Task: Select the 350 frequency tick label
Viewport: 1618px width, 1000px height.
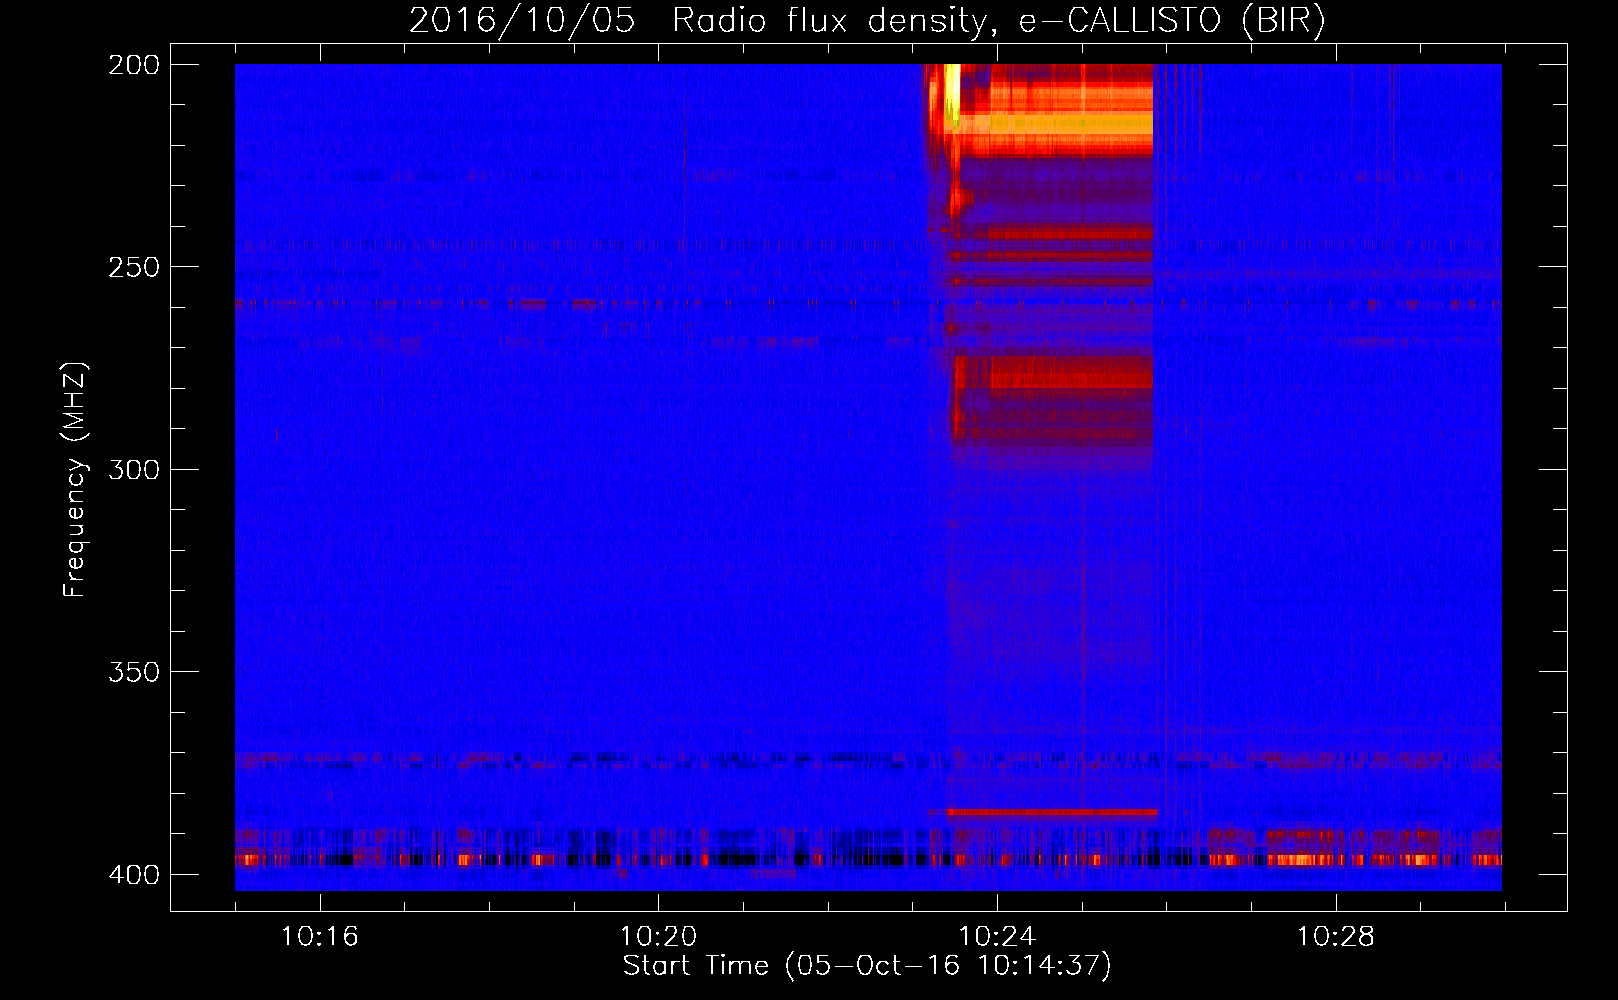Action: click(134, 672)
